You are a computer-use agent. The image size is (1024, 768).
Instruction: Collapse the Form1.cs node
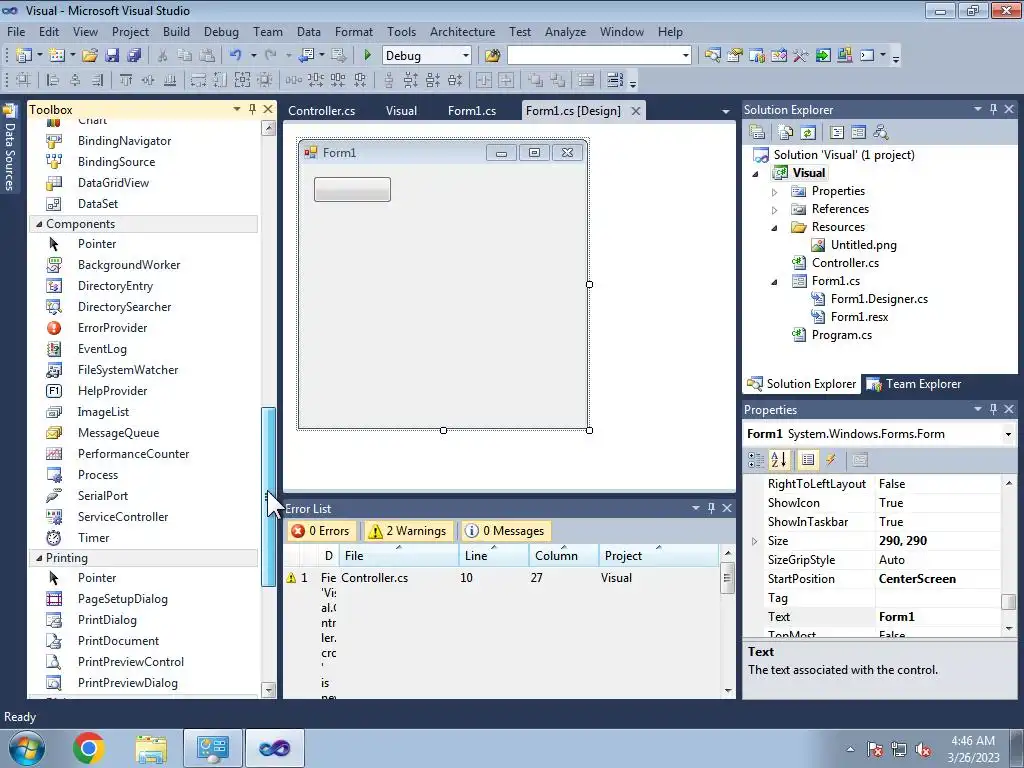pyautogui.click(x=775, y=282)
